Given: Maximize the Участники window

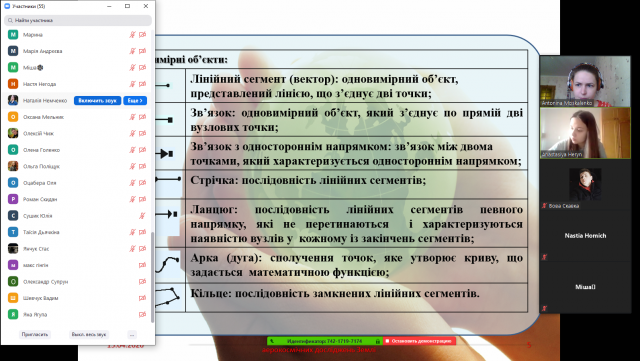Looking at the screenshot, I should tap(127, 6).
